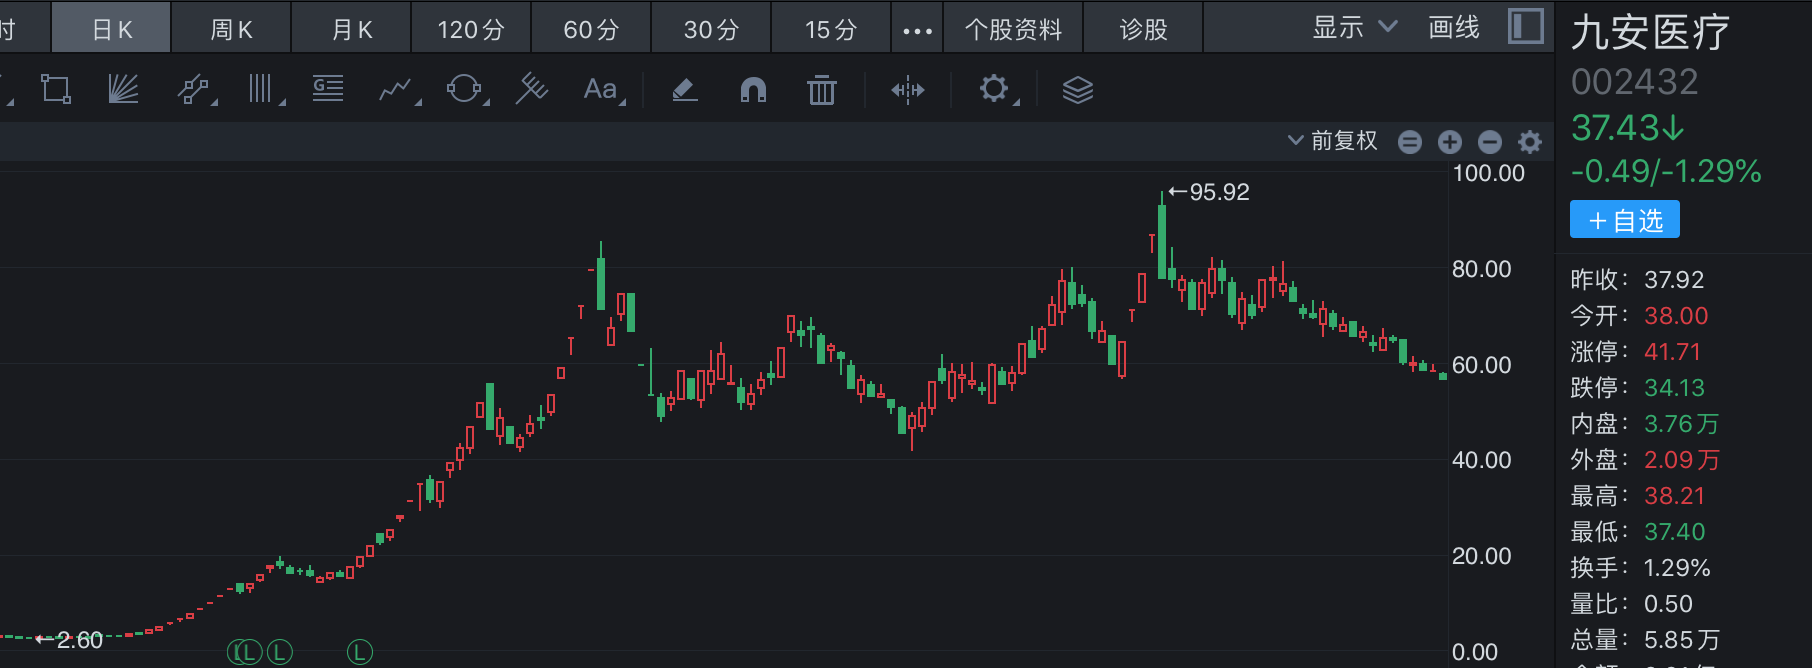Click the blue +自选 button

[x=1624, y=220]
